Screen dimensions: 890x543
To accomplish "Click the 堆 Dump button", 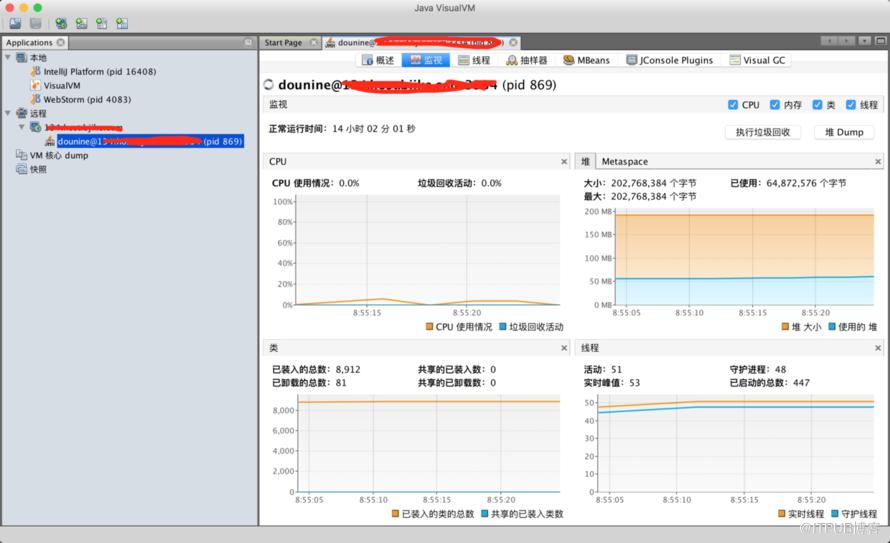I will click(x=844, y=132).
